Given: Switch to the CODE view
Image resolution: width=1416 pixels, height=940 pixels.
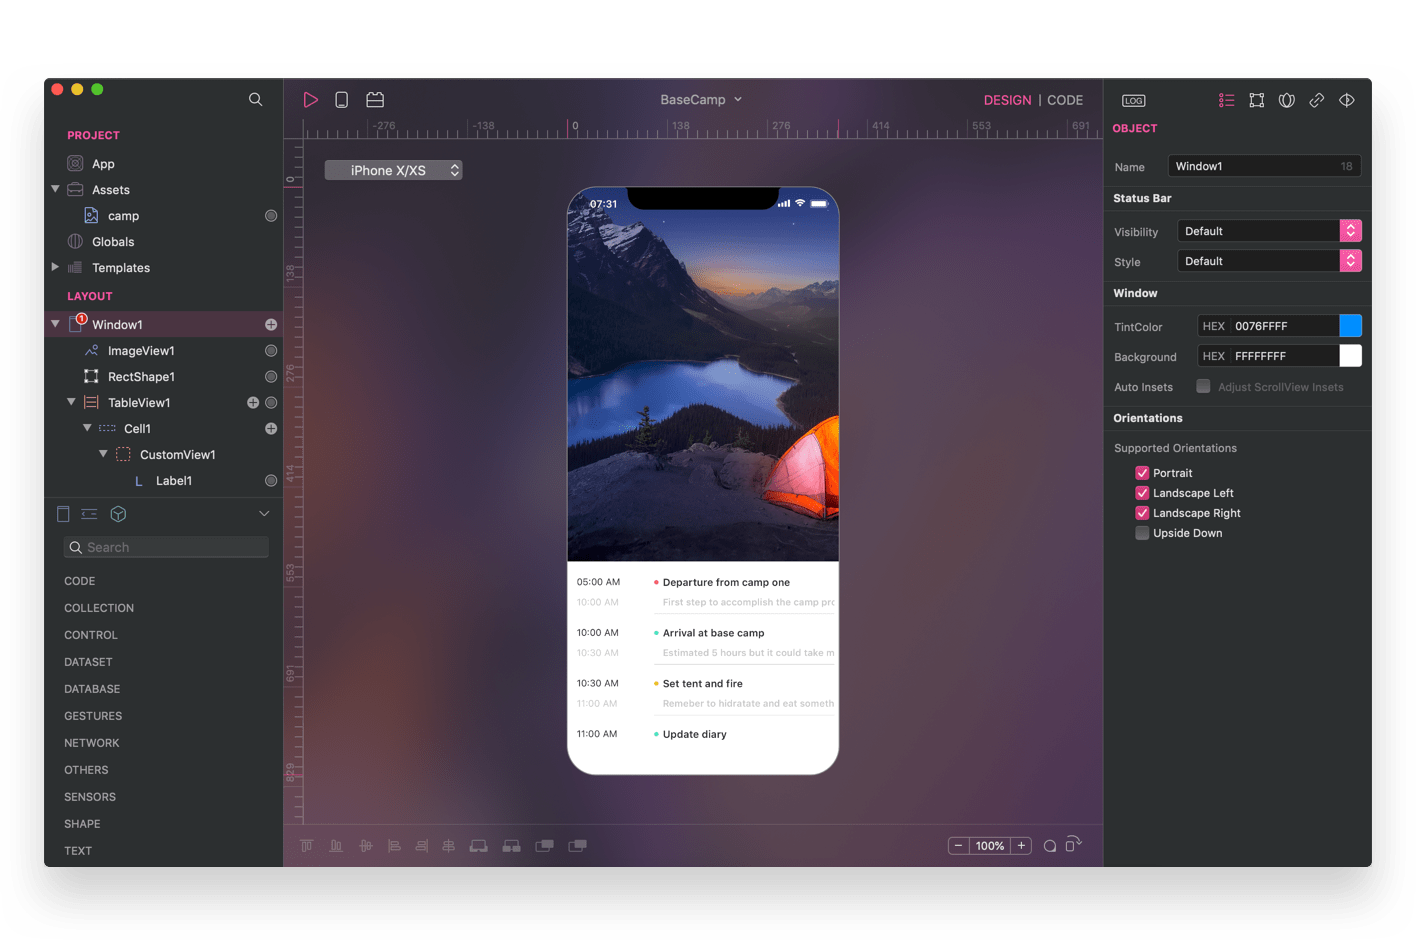Looking at the screenshot, I should [x=1065, y=100].
